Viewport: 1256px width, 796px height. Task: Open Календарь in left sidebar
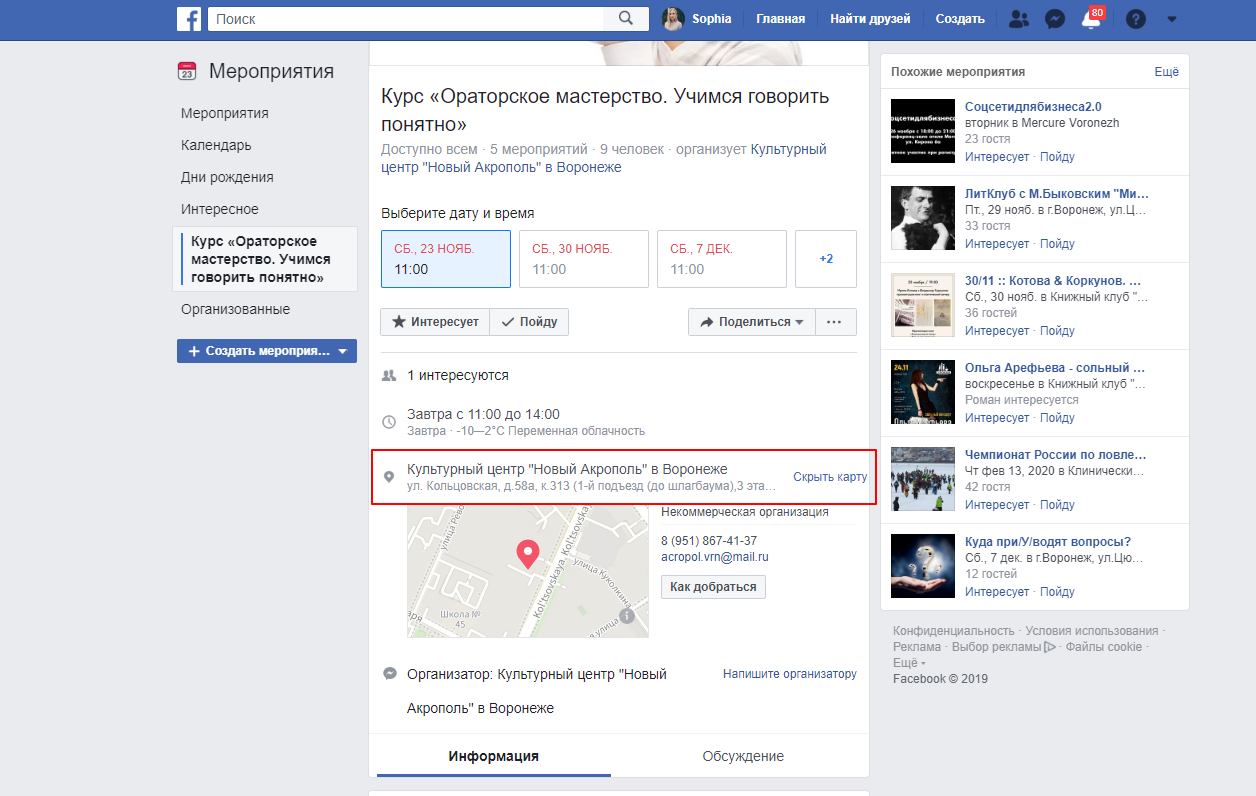click(216, 145)
